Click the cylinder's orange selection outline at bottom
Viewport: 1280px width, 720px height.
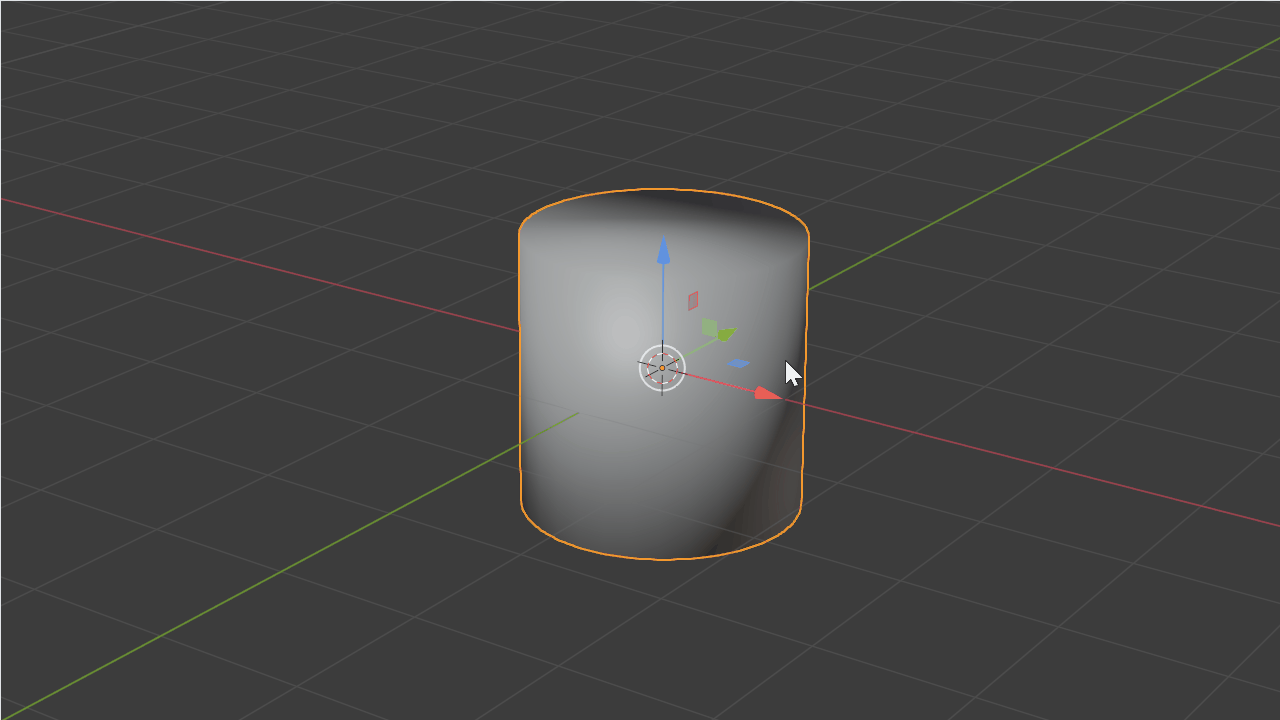click(x=662, y=559)
